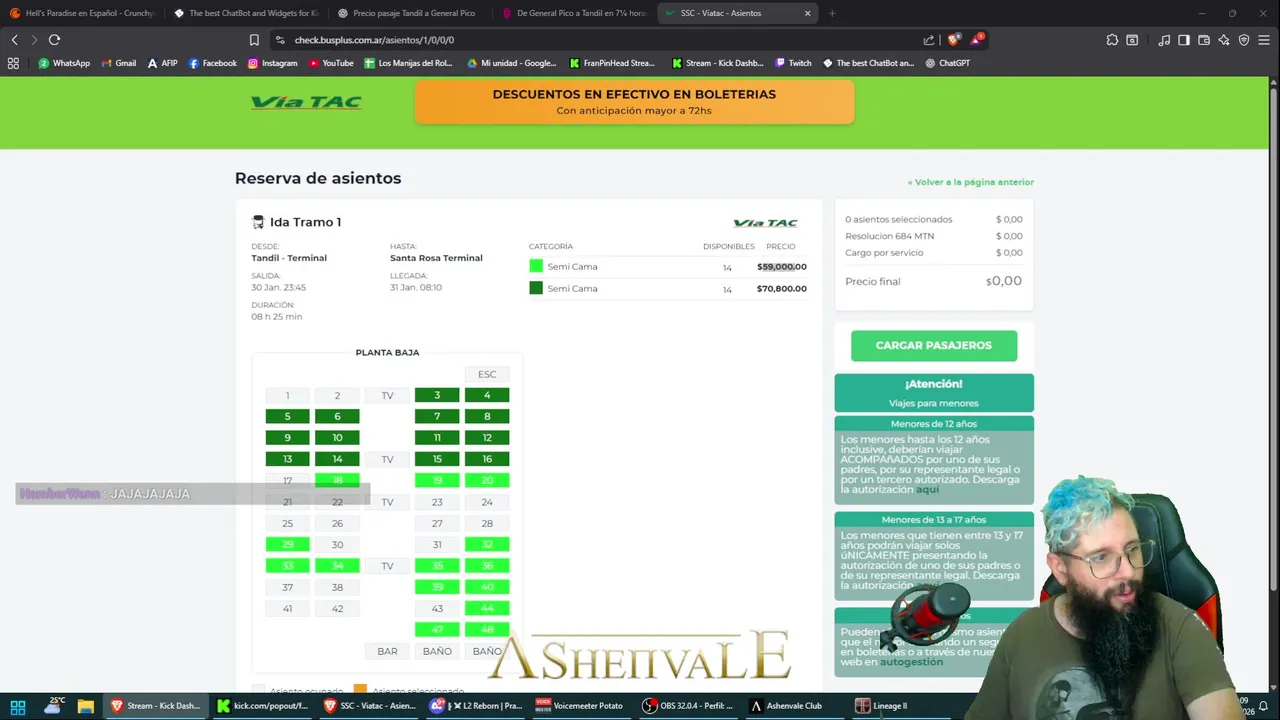This screenshot has height=720, width=1280.
Task: Select seat 16 on planta baja
Action: [x=487, y=459]
